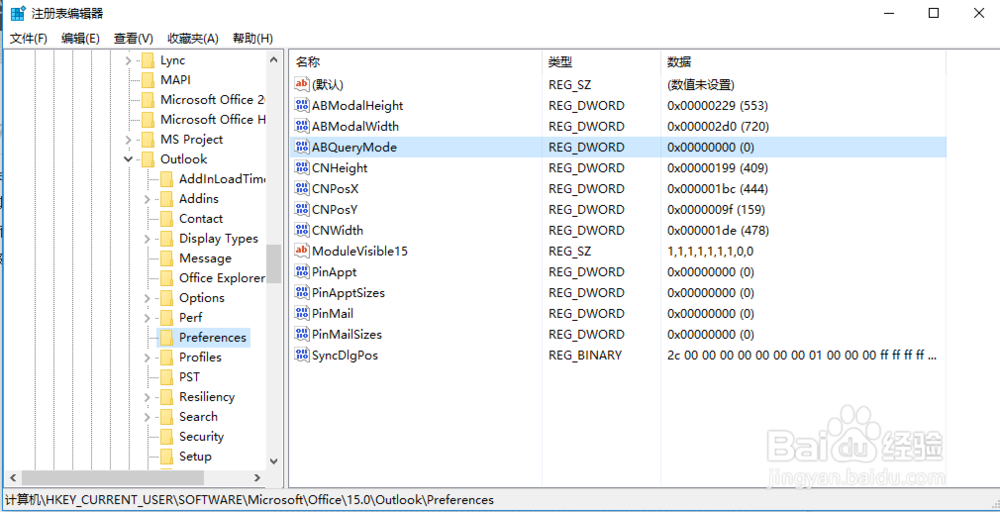Click the ABQueryMode DWORD icon

302,147
